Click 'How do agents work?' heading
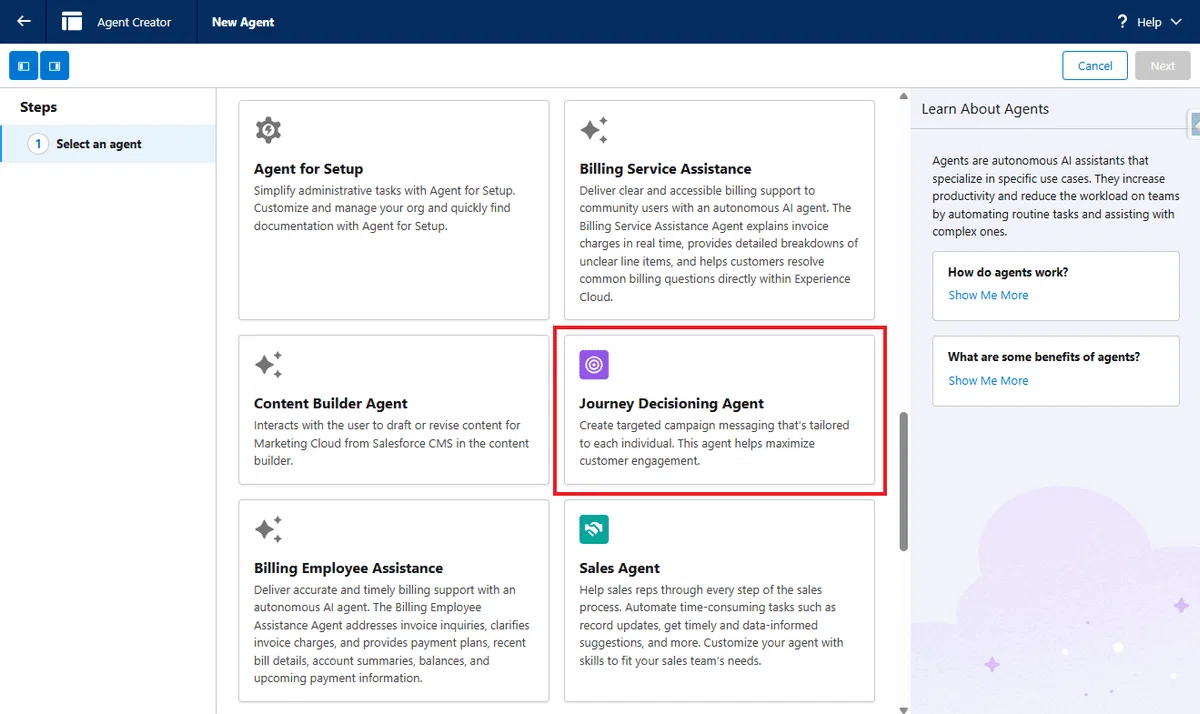The image size is (1200, 714). pyautogui.click(x=1008, y=272)
